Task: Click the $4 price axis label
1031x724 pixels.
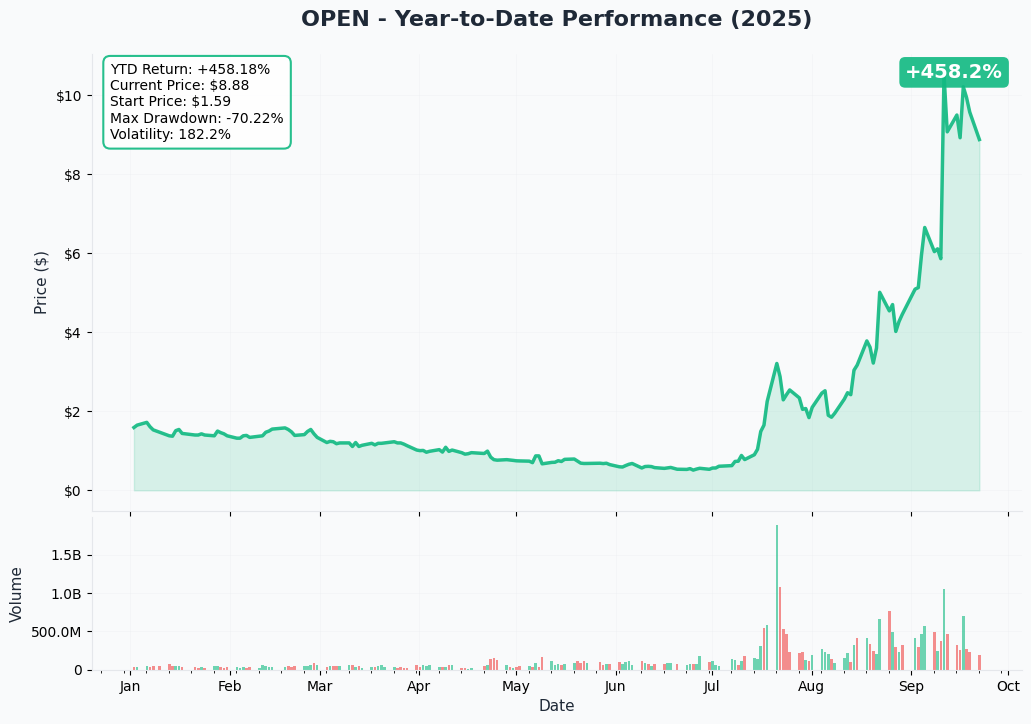Action: pyautogui.click(x=73, y=333)
